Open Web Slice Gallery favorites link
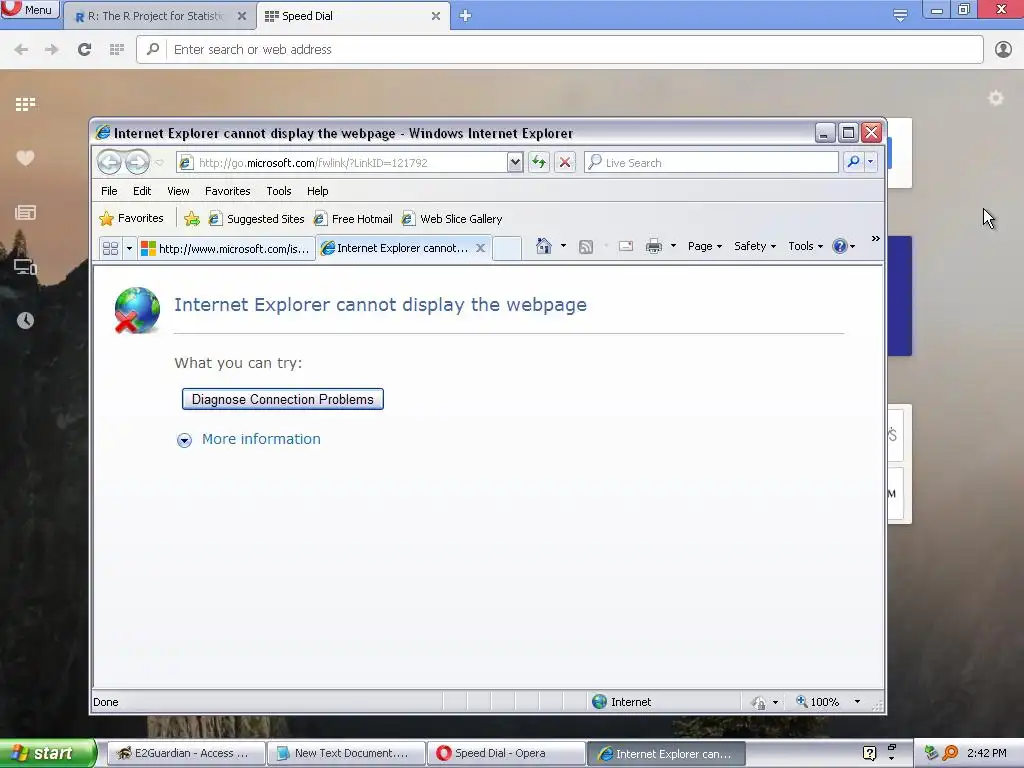The height and width of the screenshot is (768, 1024). 452,219
